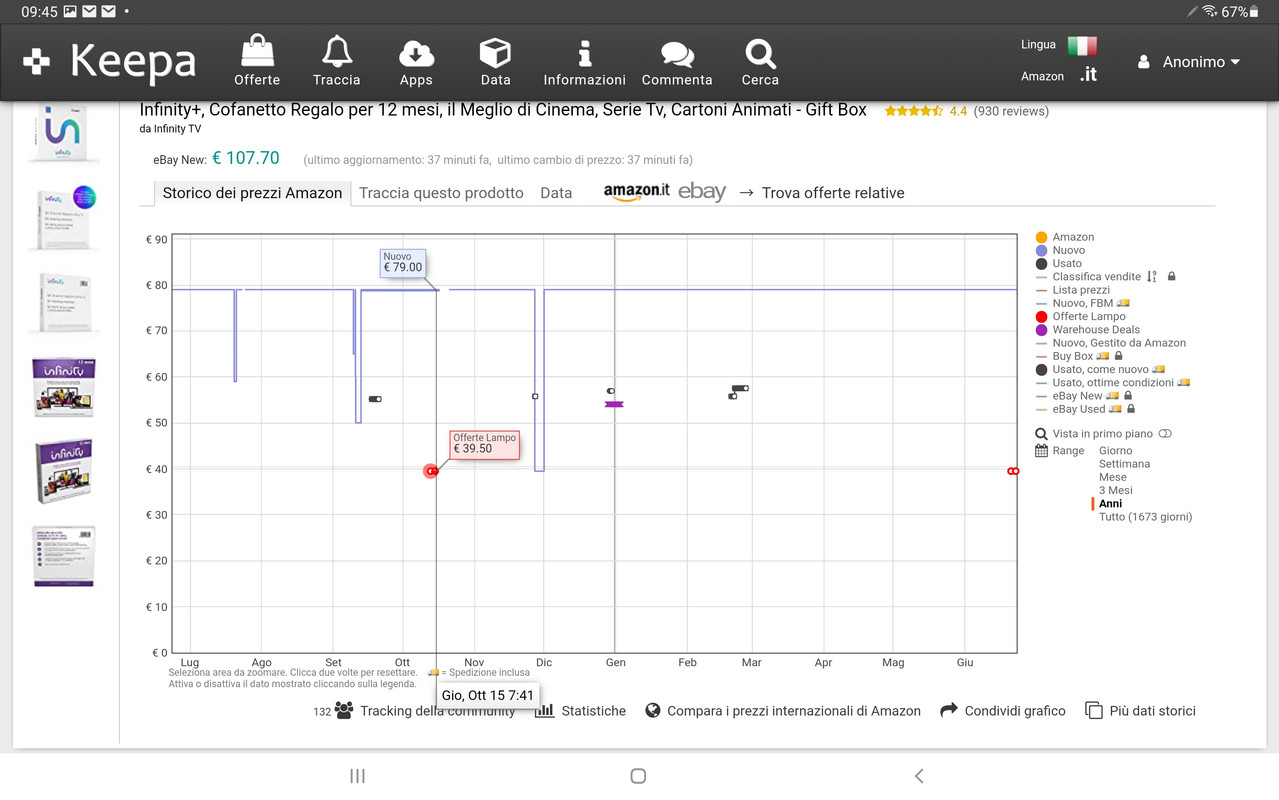Click the ebay logo tab
This screenshot has height=800, width=1279.
pyautogui.click(x=702, y=192)
